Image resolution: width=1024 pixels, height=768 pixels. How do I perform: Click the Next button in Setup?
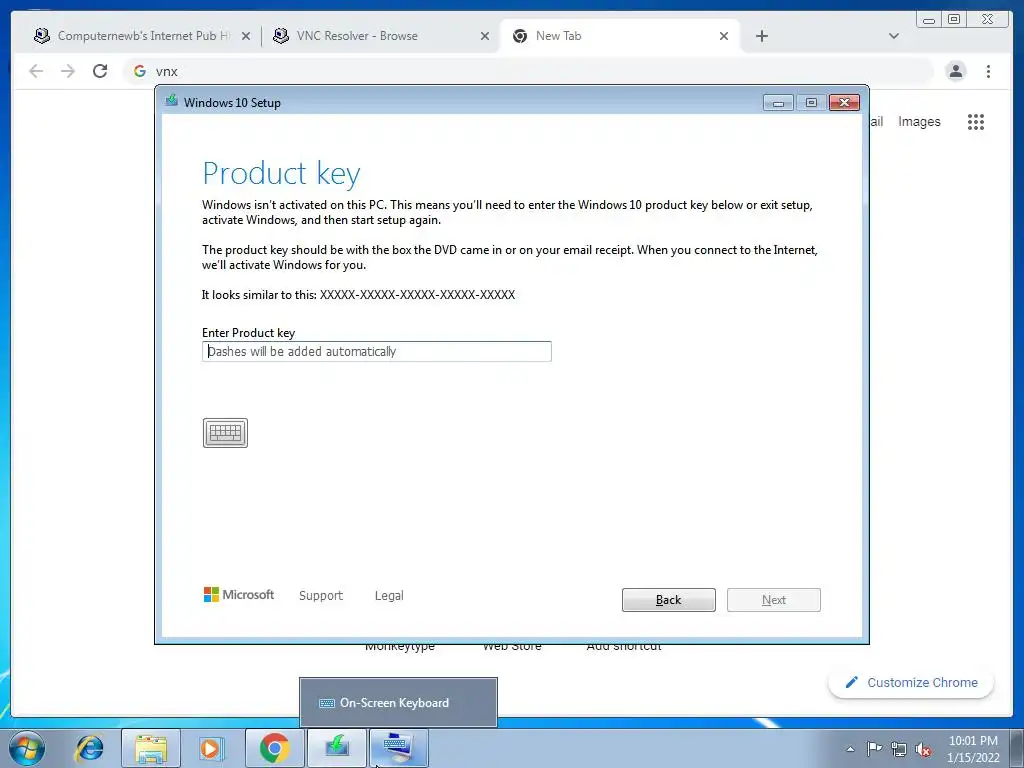[x=774, y=600]
